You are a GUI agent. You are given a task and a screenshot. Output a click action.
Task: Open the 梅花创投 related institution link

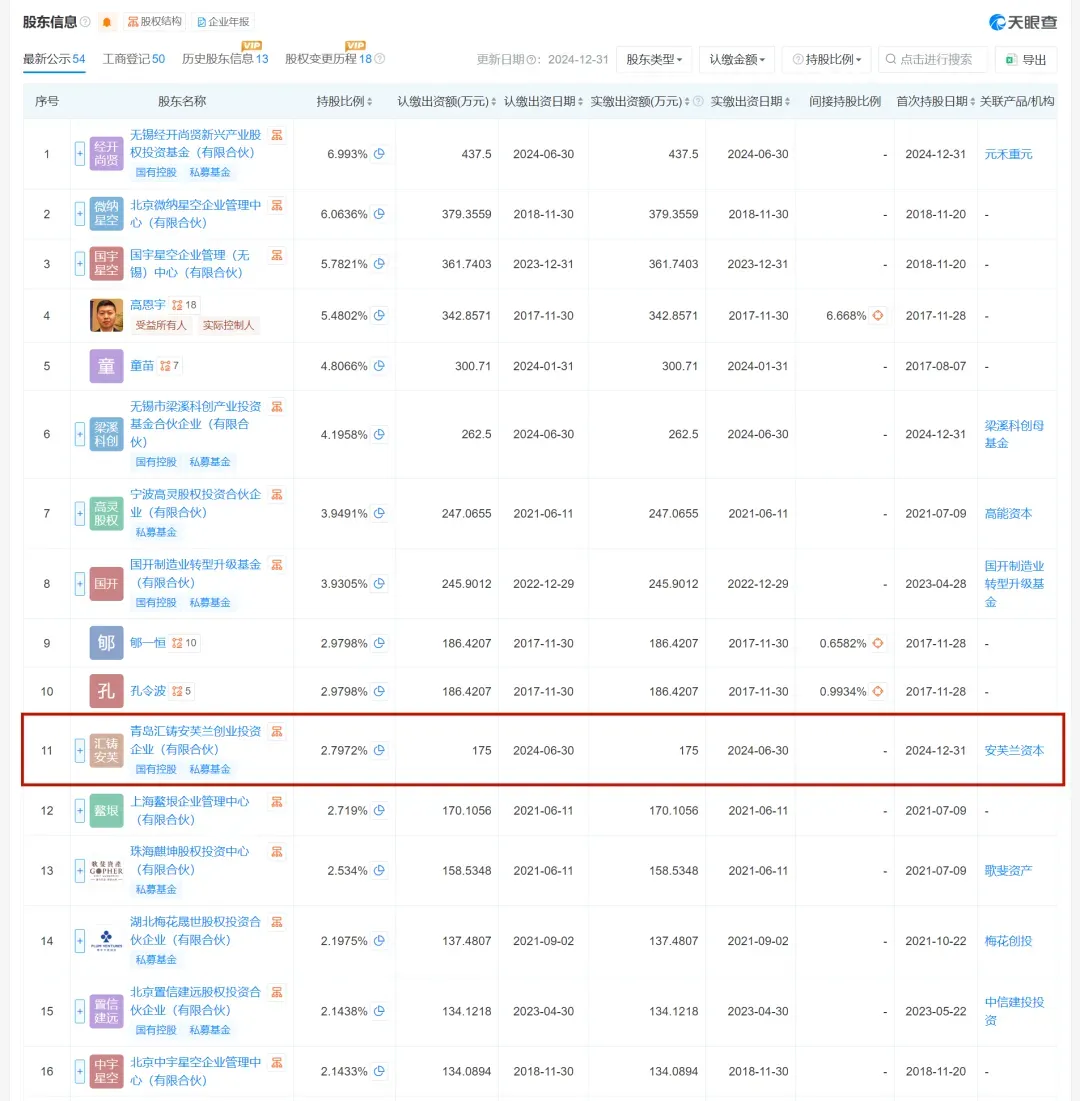click(1008, 940)
